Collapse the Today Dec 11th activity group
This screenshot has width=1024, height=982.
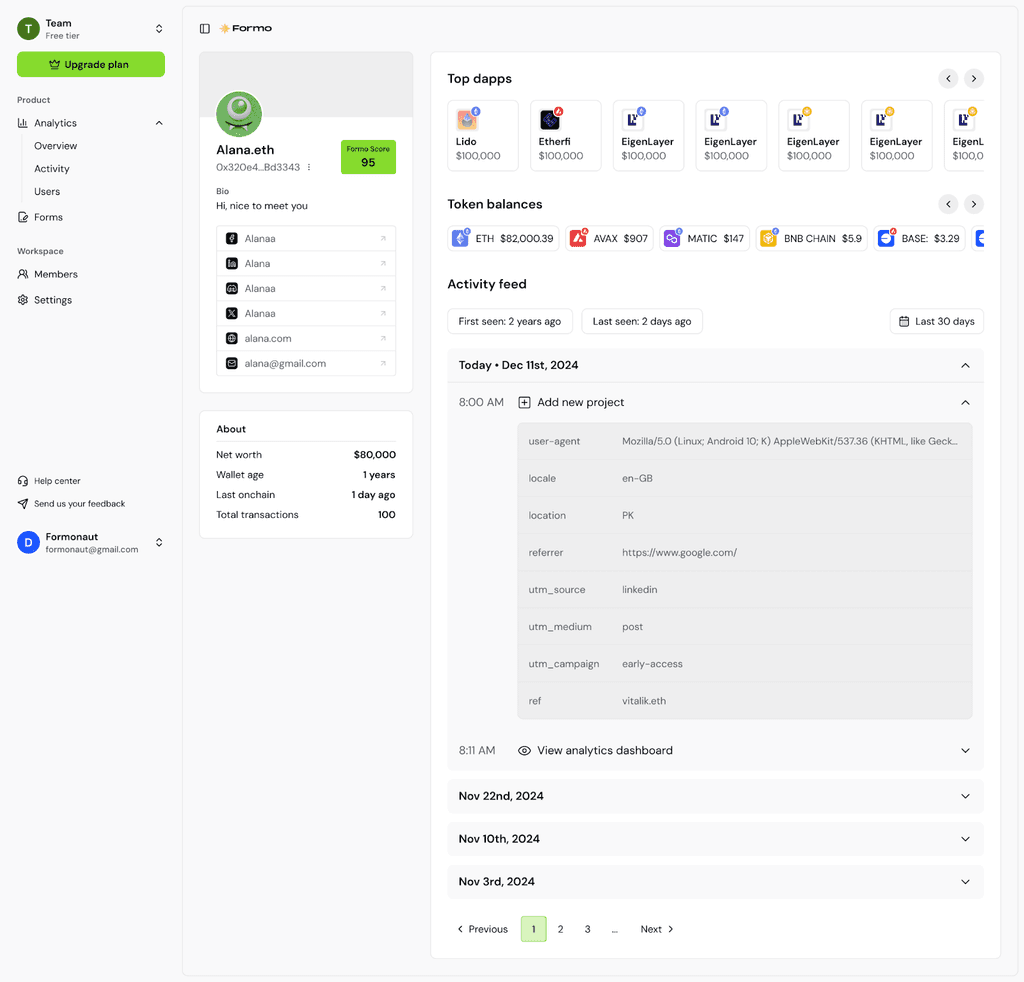(965, 365)
